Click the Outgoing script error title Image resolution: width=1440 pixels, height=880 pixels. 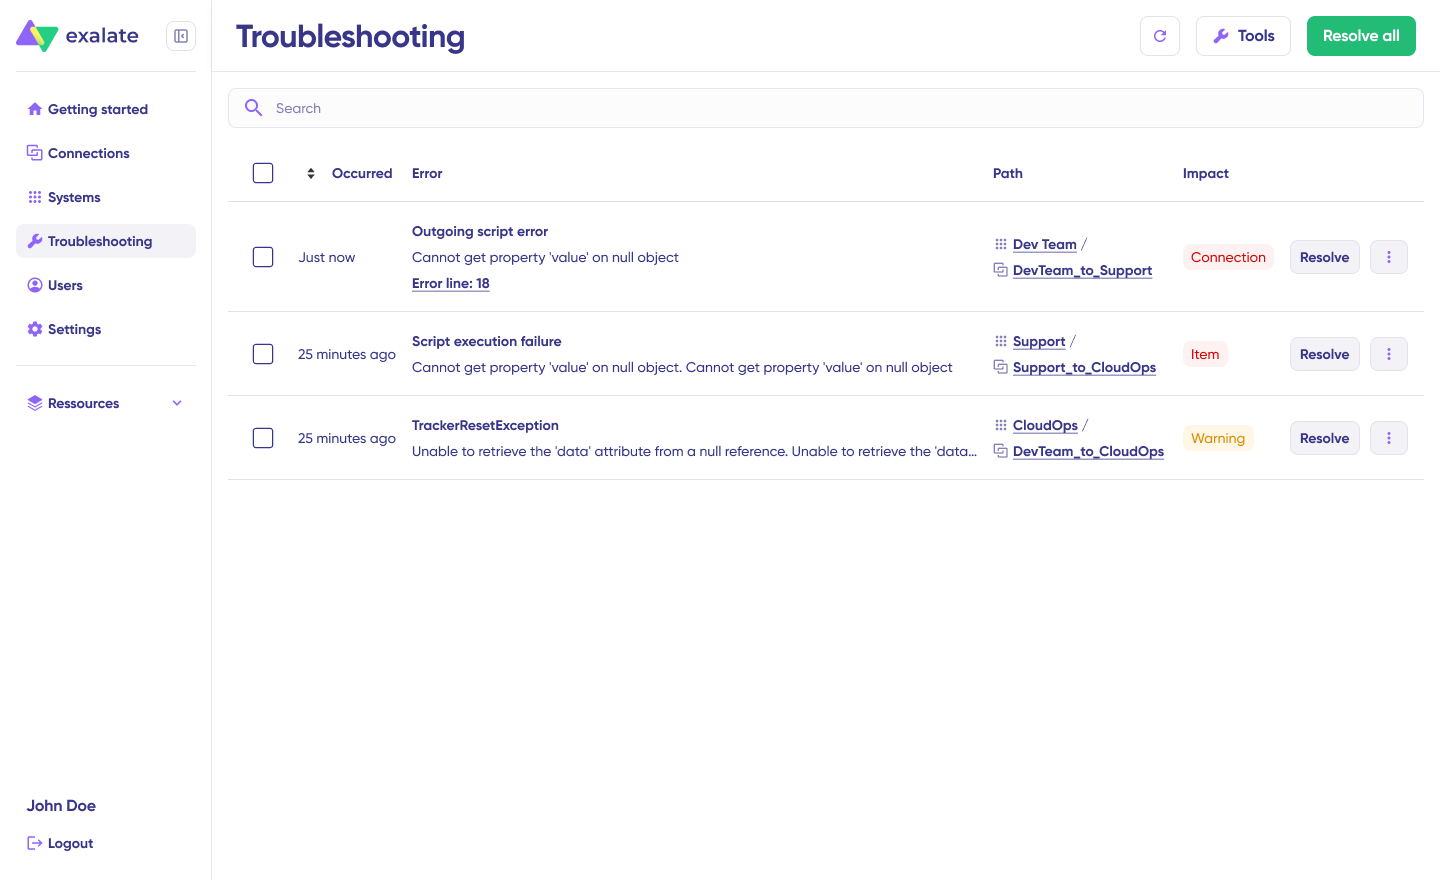pos(480,231)
